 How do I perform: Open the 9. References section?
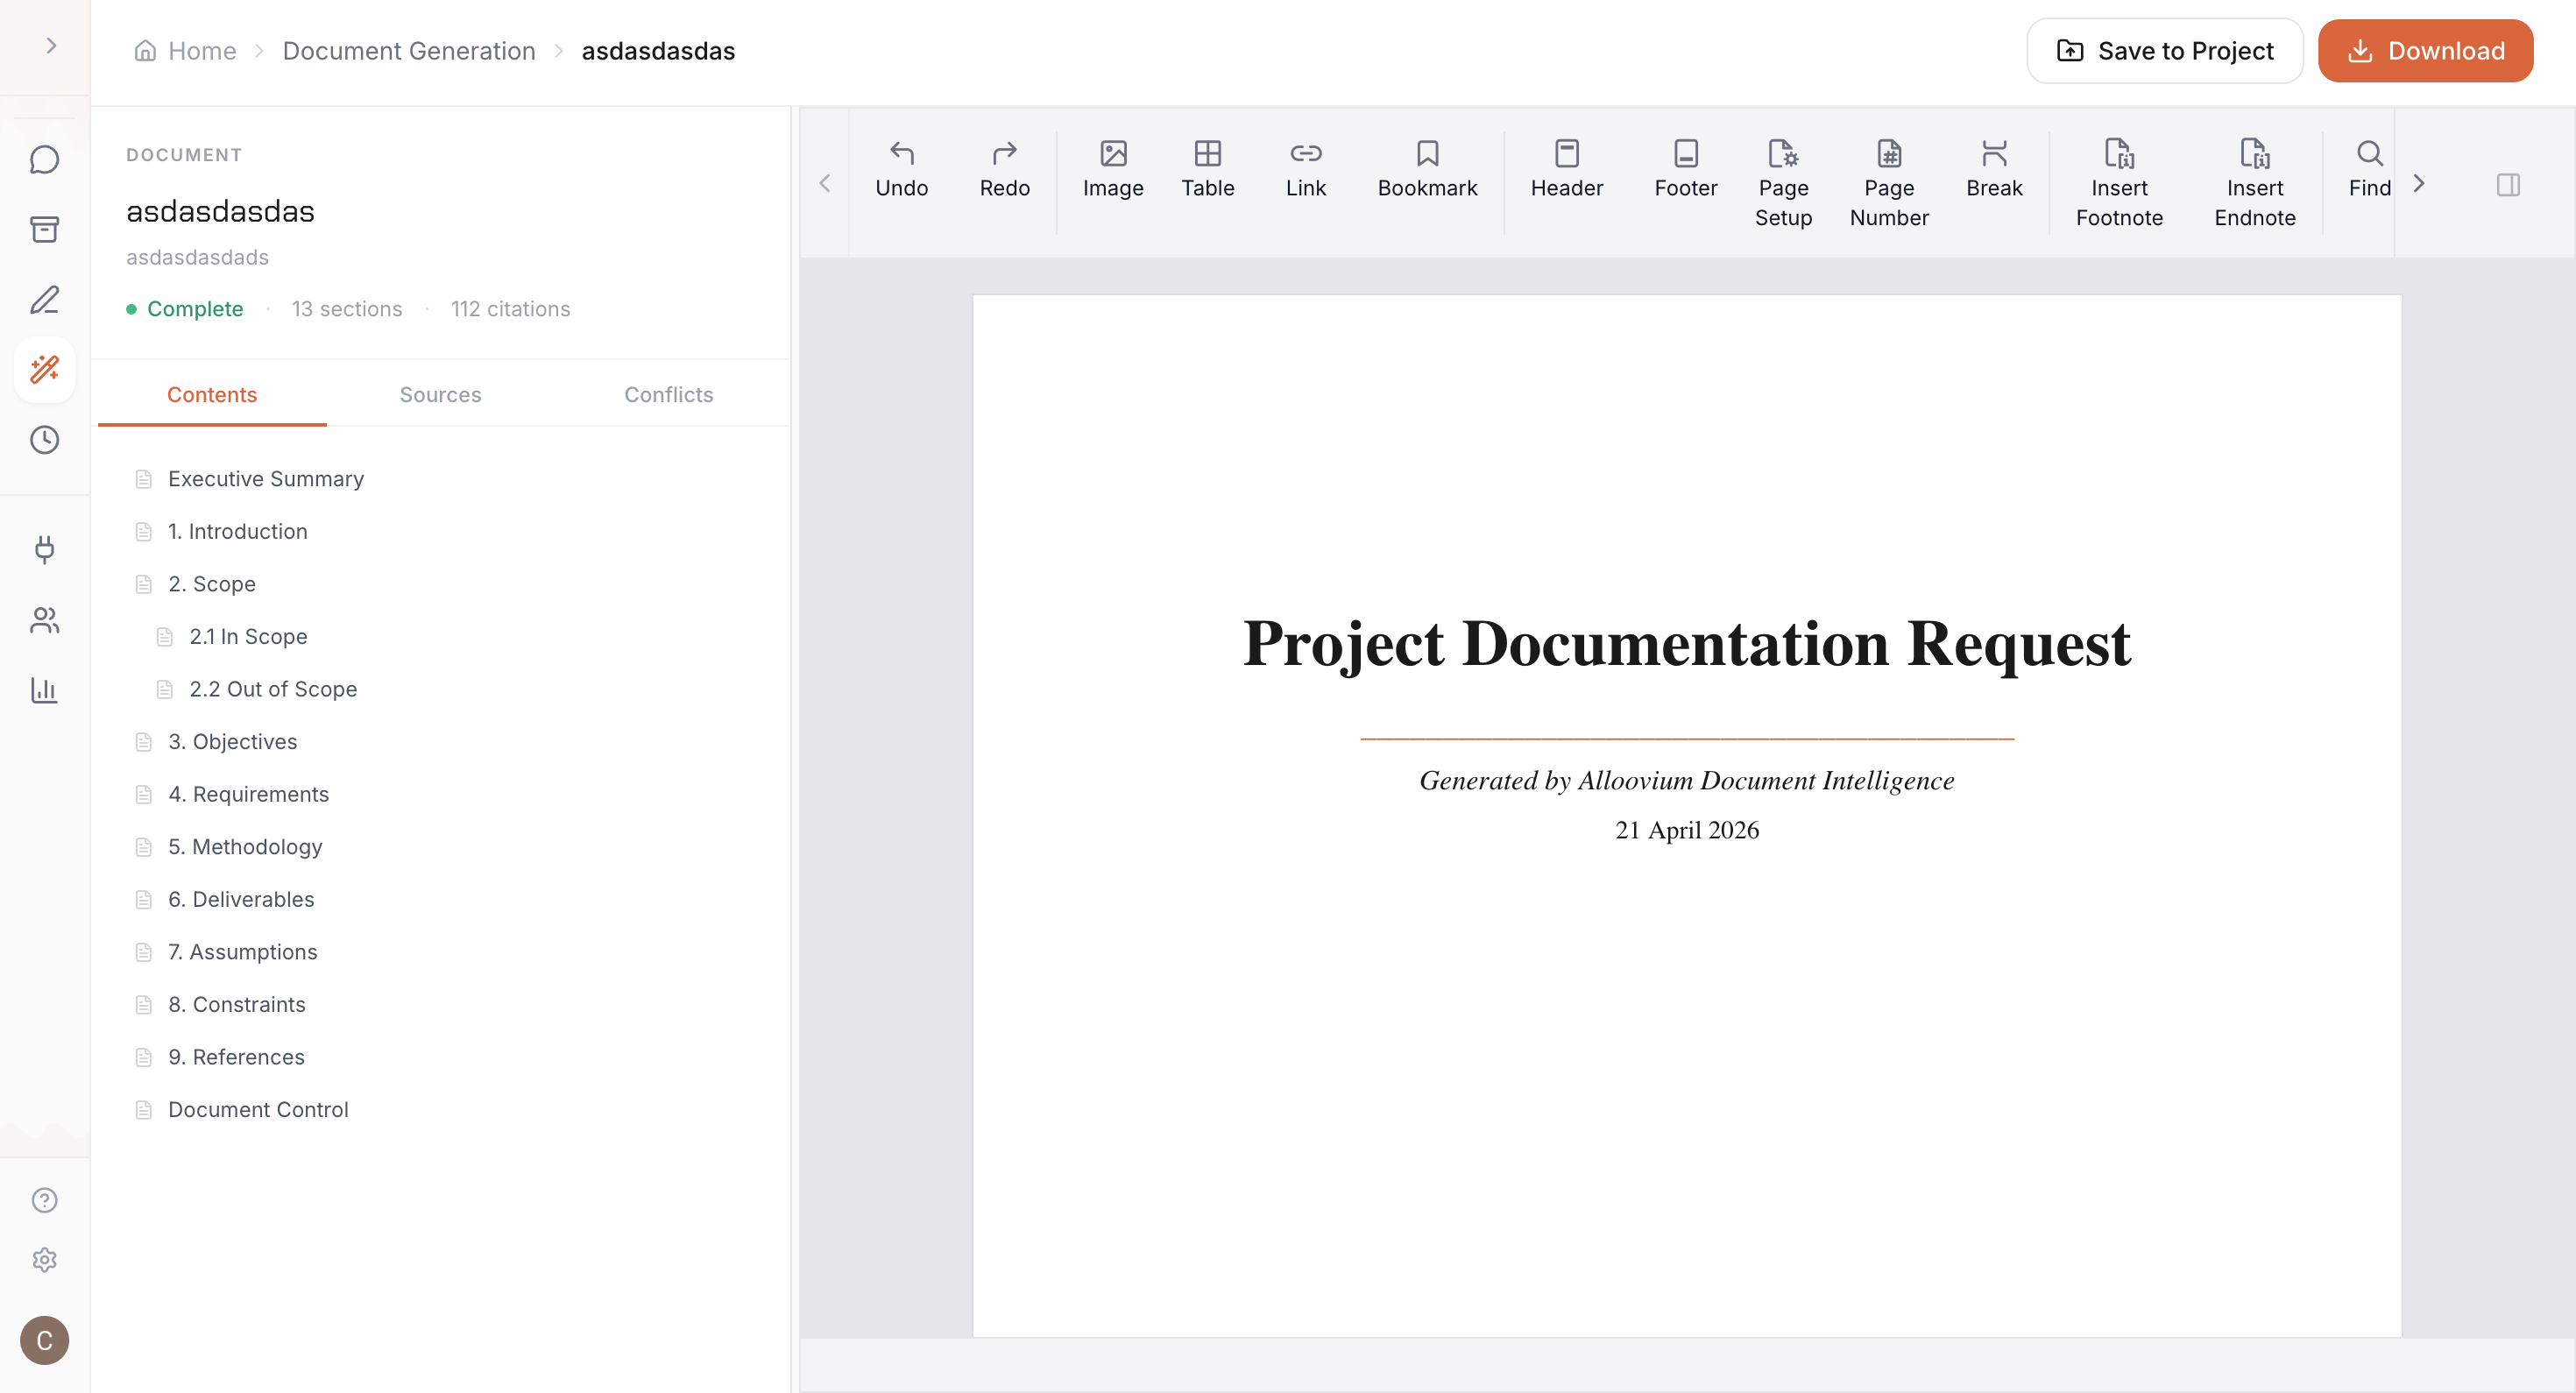click(236, 1057)
